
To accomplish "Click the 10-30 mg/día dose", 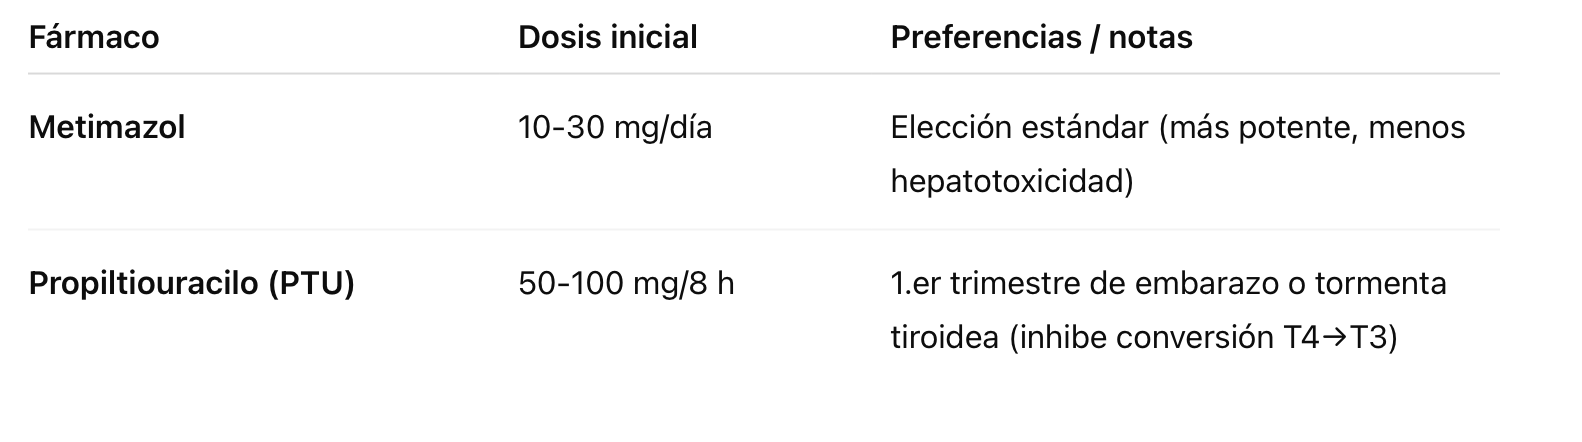I will (x=615, y=128).
